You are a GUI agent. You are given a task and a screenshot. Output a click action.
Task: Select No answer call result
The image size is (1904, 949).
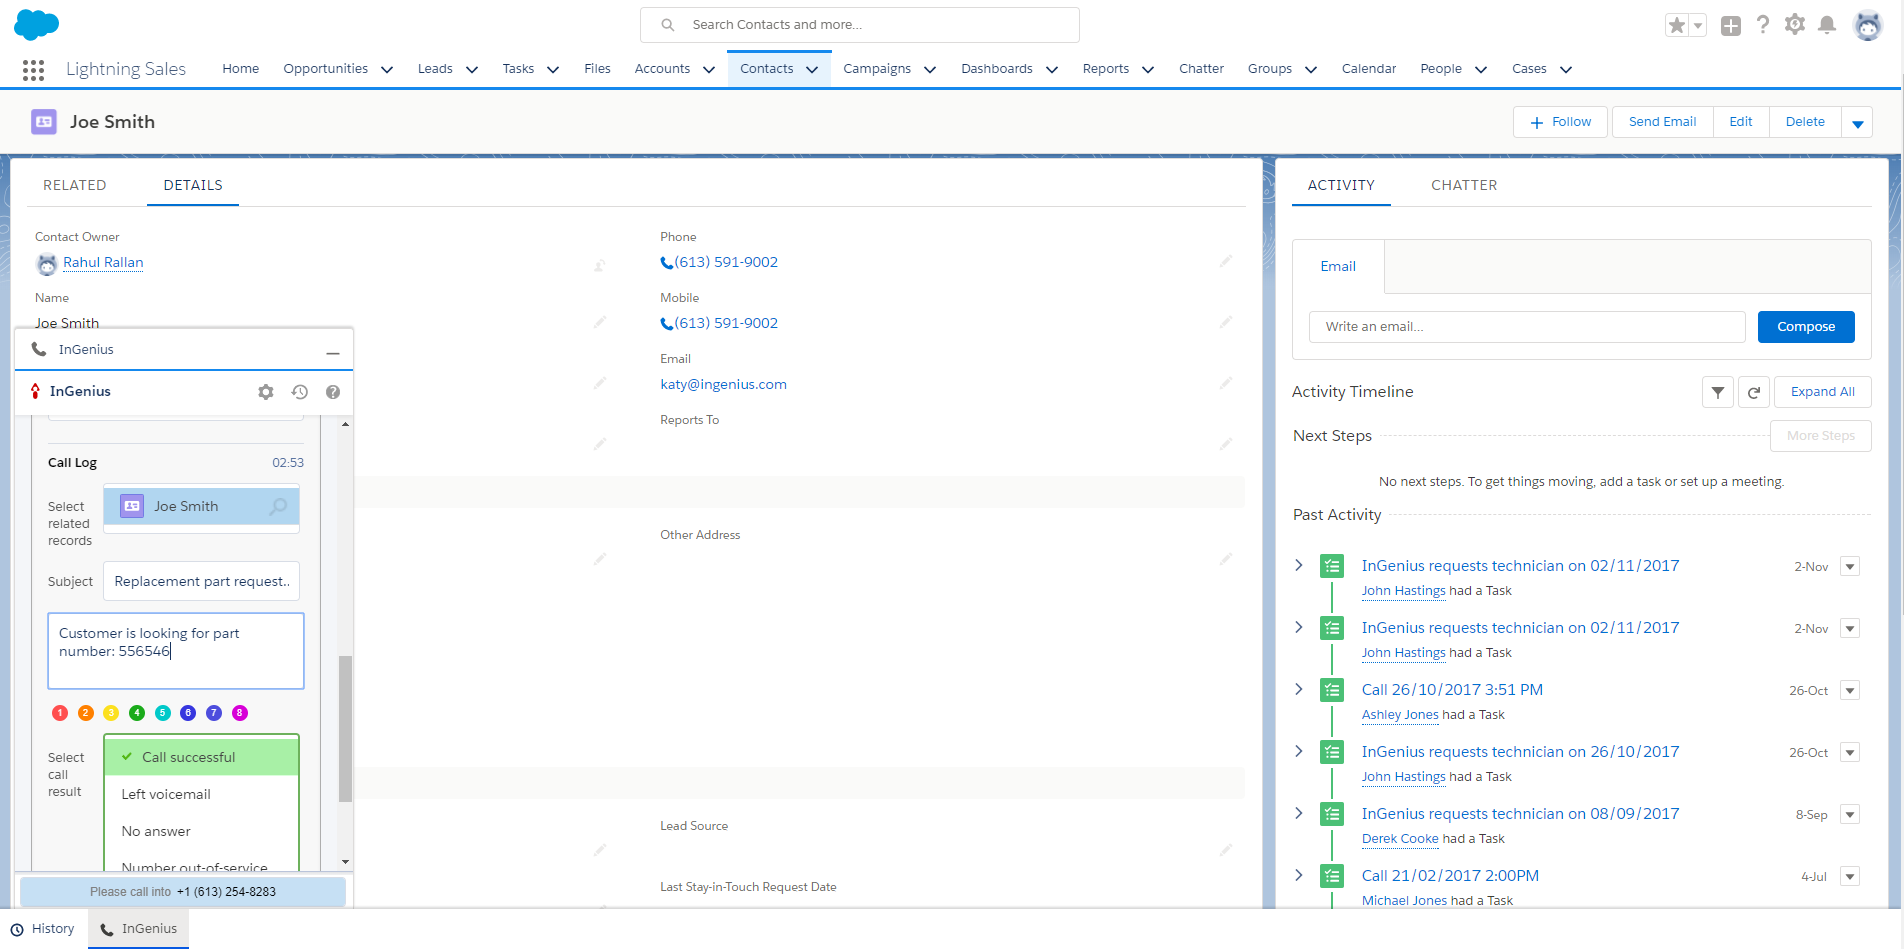coord(202,831)
